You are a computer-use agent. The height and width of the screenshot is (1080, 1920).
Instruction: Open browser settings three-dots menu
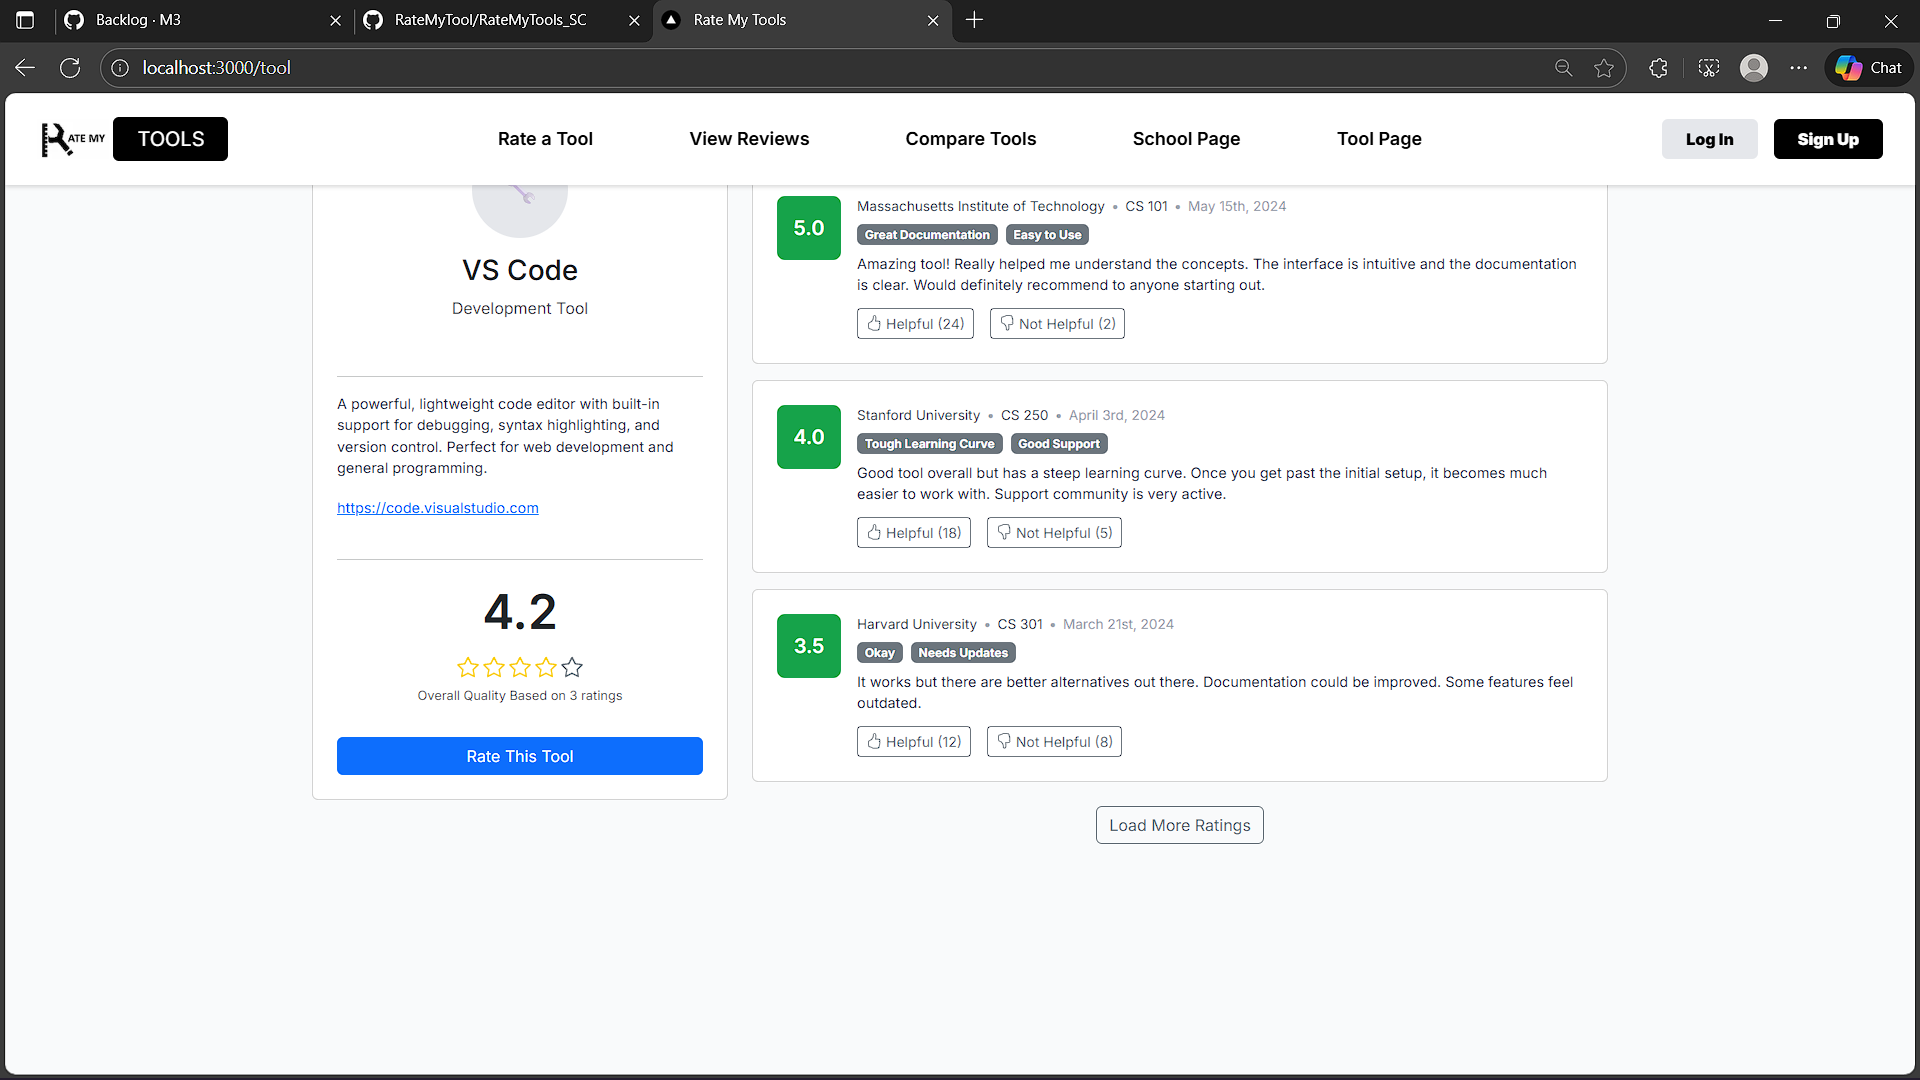[1798, 68]
